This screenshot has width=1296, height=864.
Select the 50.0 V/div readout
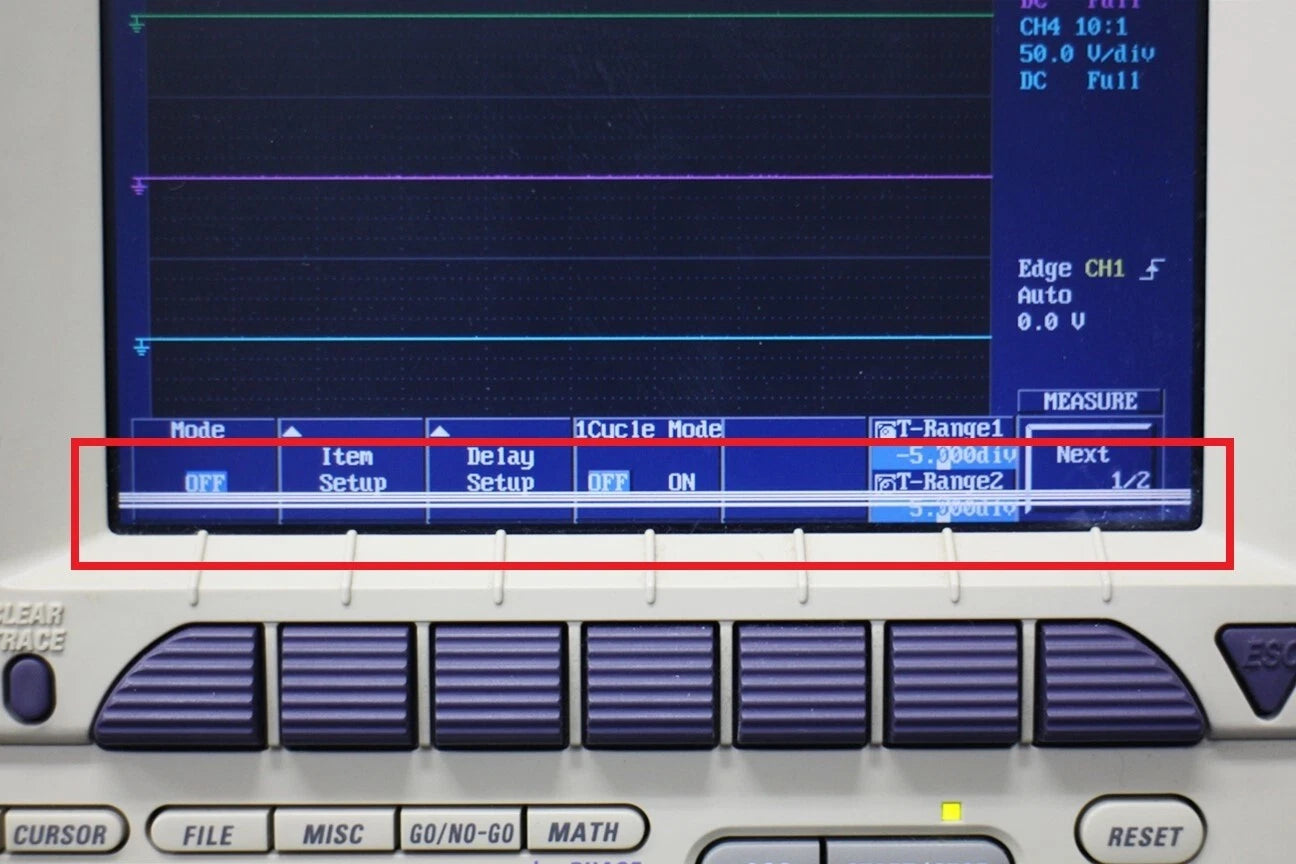(1087, 54)
